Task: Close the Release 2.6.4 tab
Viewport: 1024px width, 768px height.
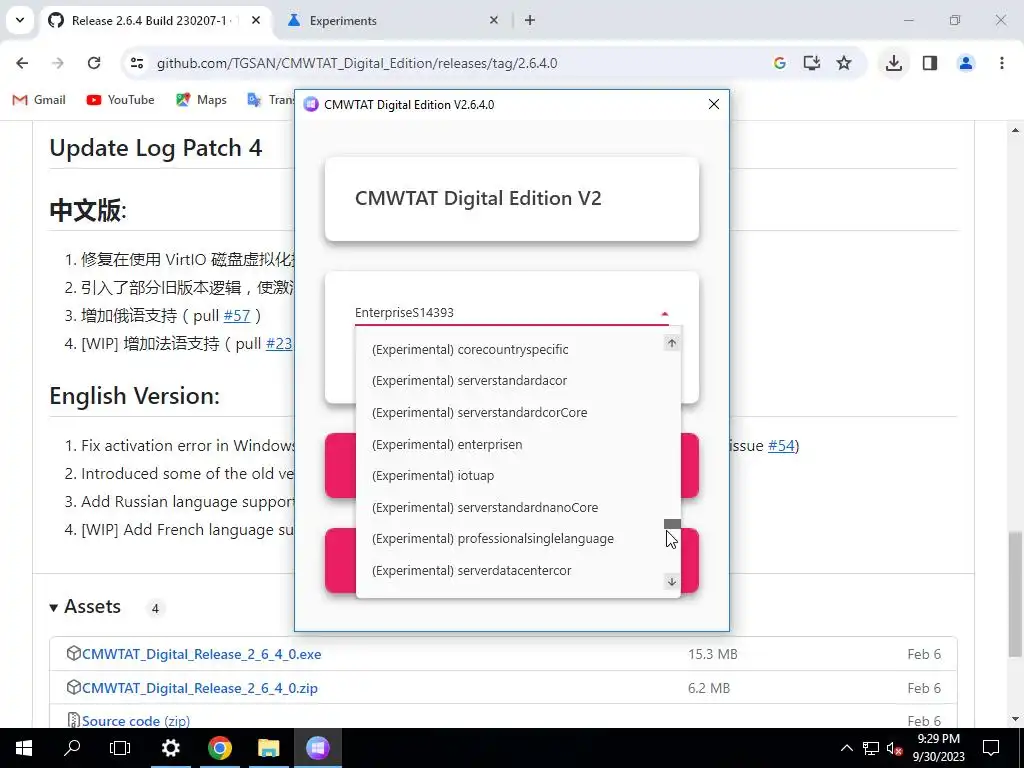Action: [x=256, y=21]
